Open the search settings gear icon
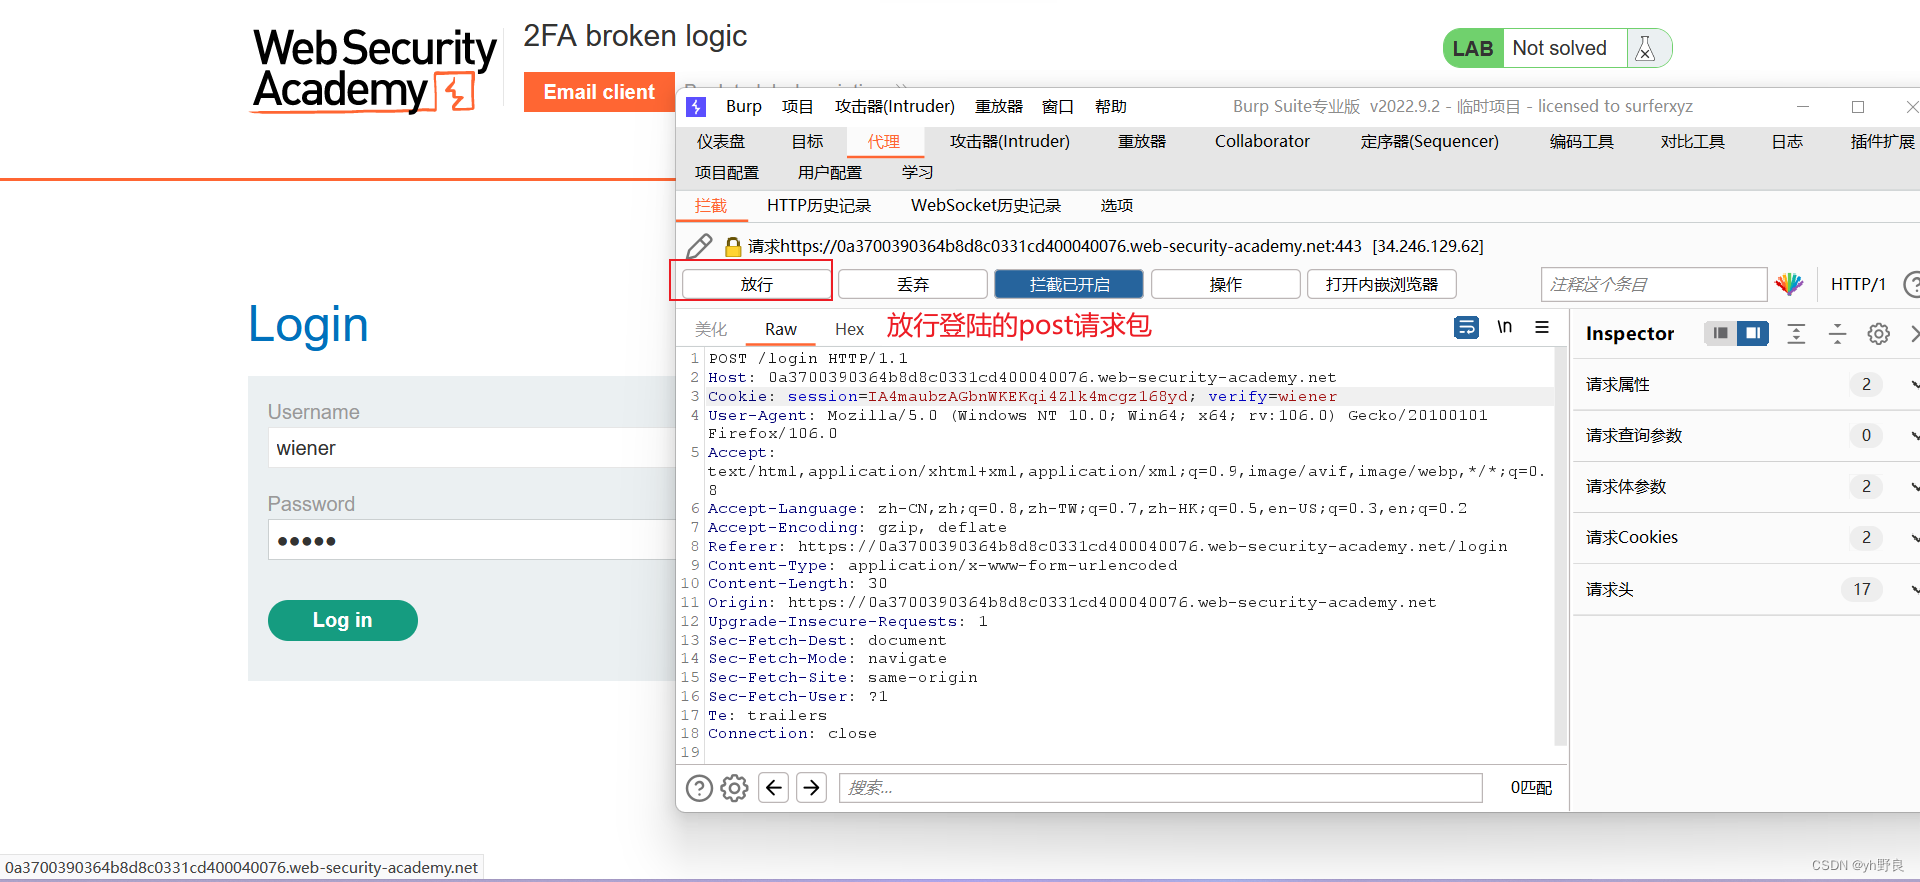The image size is (1920, 882). click(x=734, y=788)
